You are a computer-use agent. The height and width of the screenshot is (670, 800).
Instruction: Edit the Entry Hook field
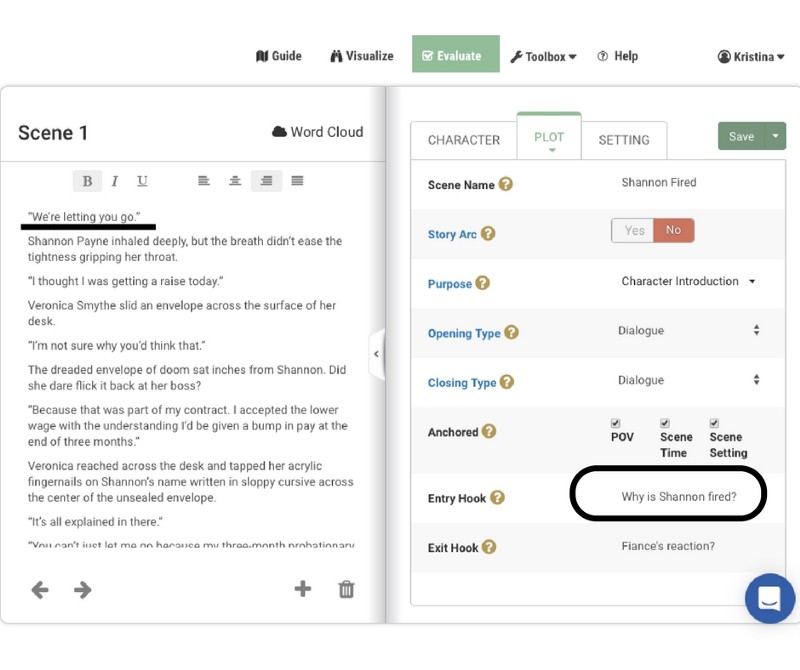click(x=677, y=497)
